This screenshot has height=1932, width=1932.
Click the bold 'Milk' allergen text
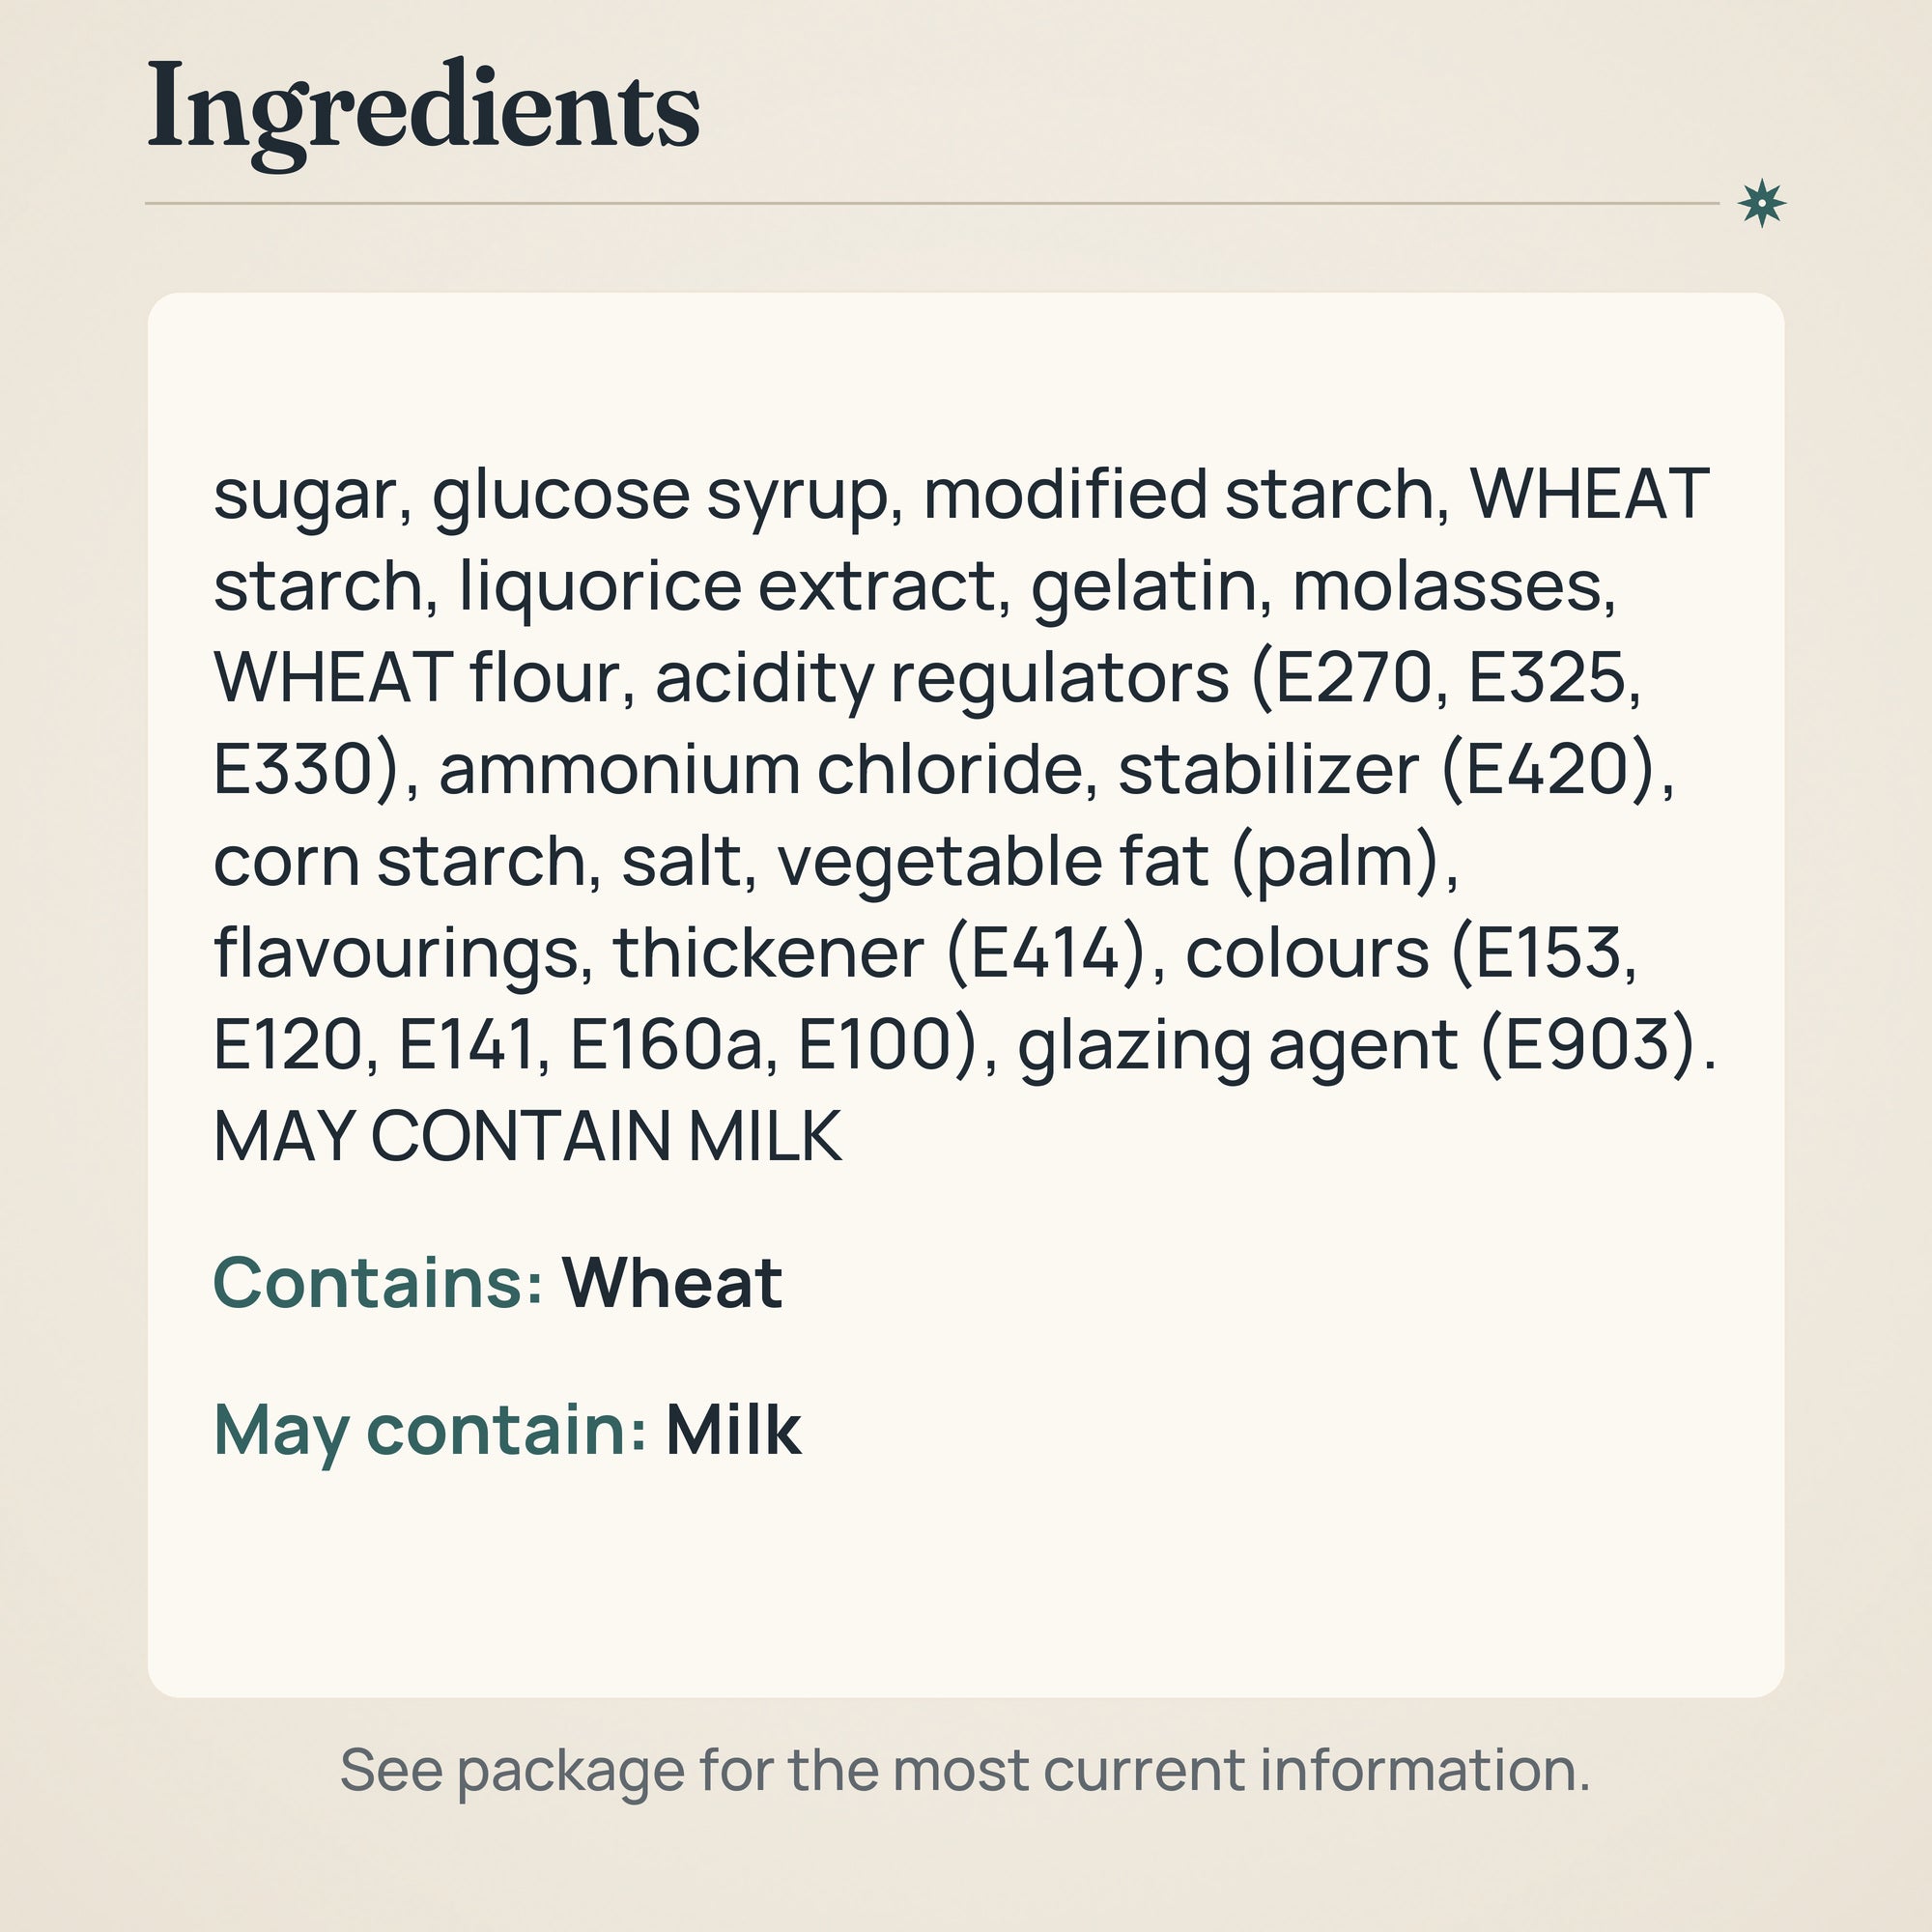pyautogui.click(x=733, y=1430)
